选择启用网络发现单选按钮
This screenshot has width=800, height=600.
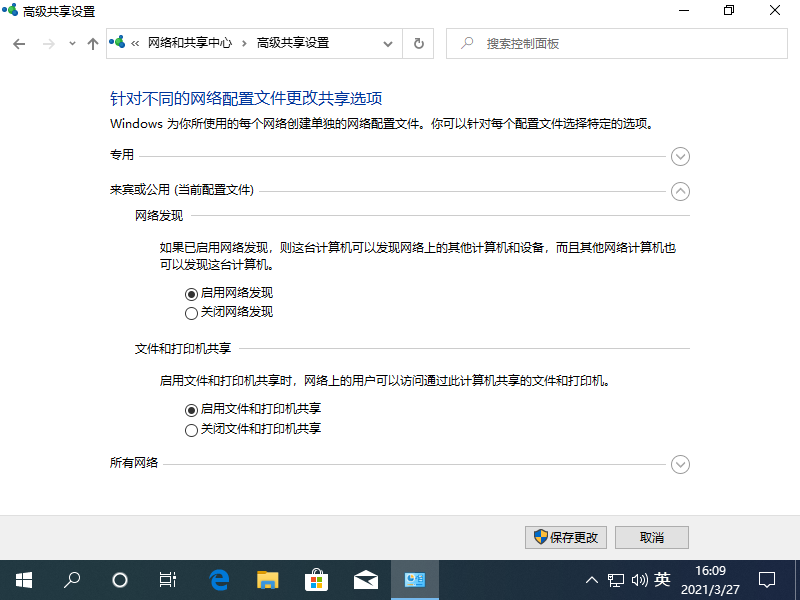click(x=189, y=292)
